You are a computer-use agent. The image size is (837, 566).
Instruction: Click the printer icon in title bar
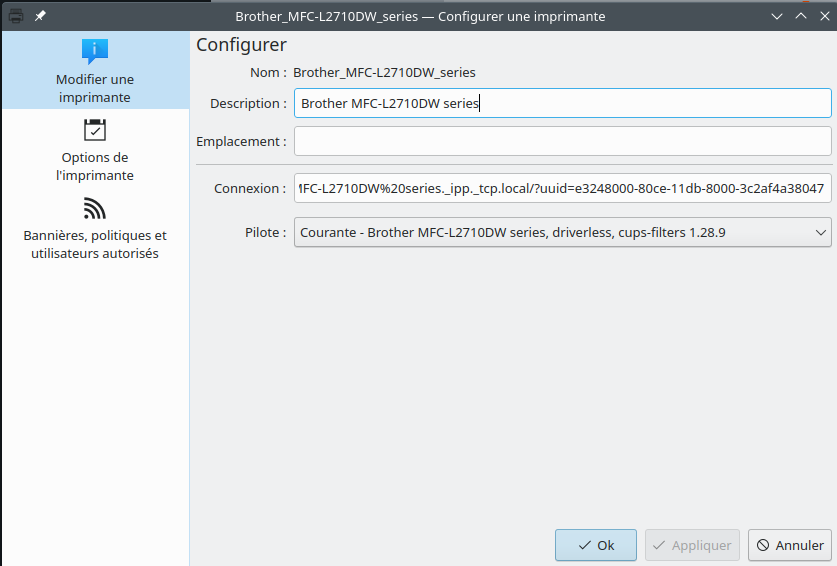[x=16, y=16]
